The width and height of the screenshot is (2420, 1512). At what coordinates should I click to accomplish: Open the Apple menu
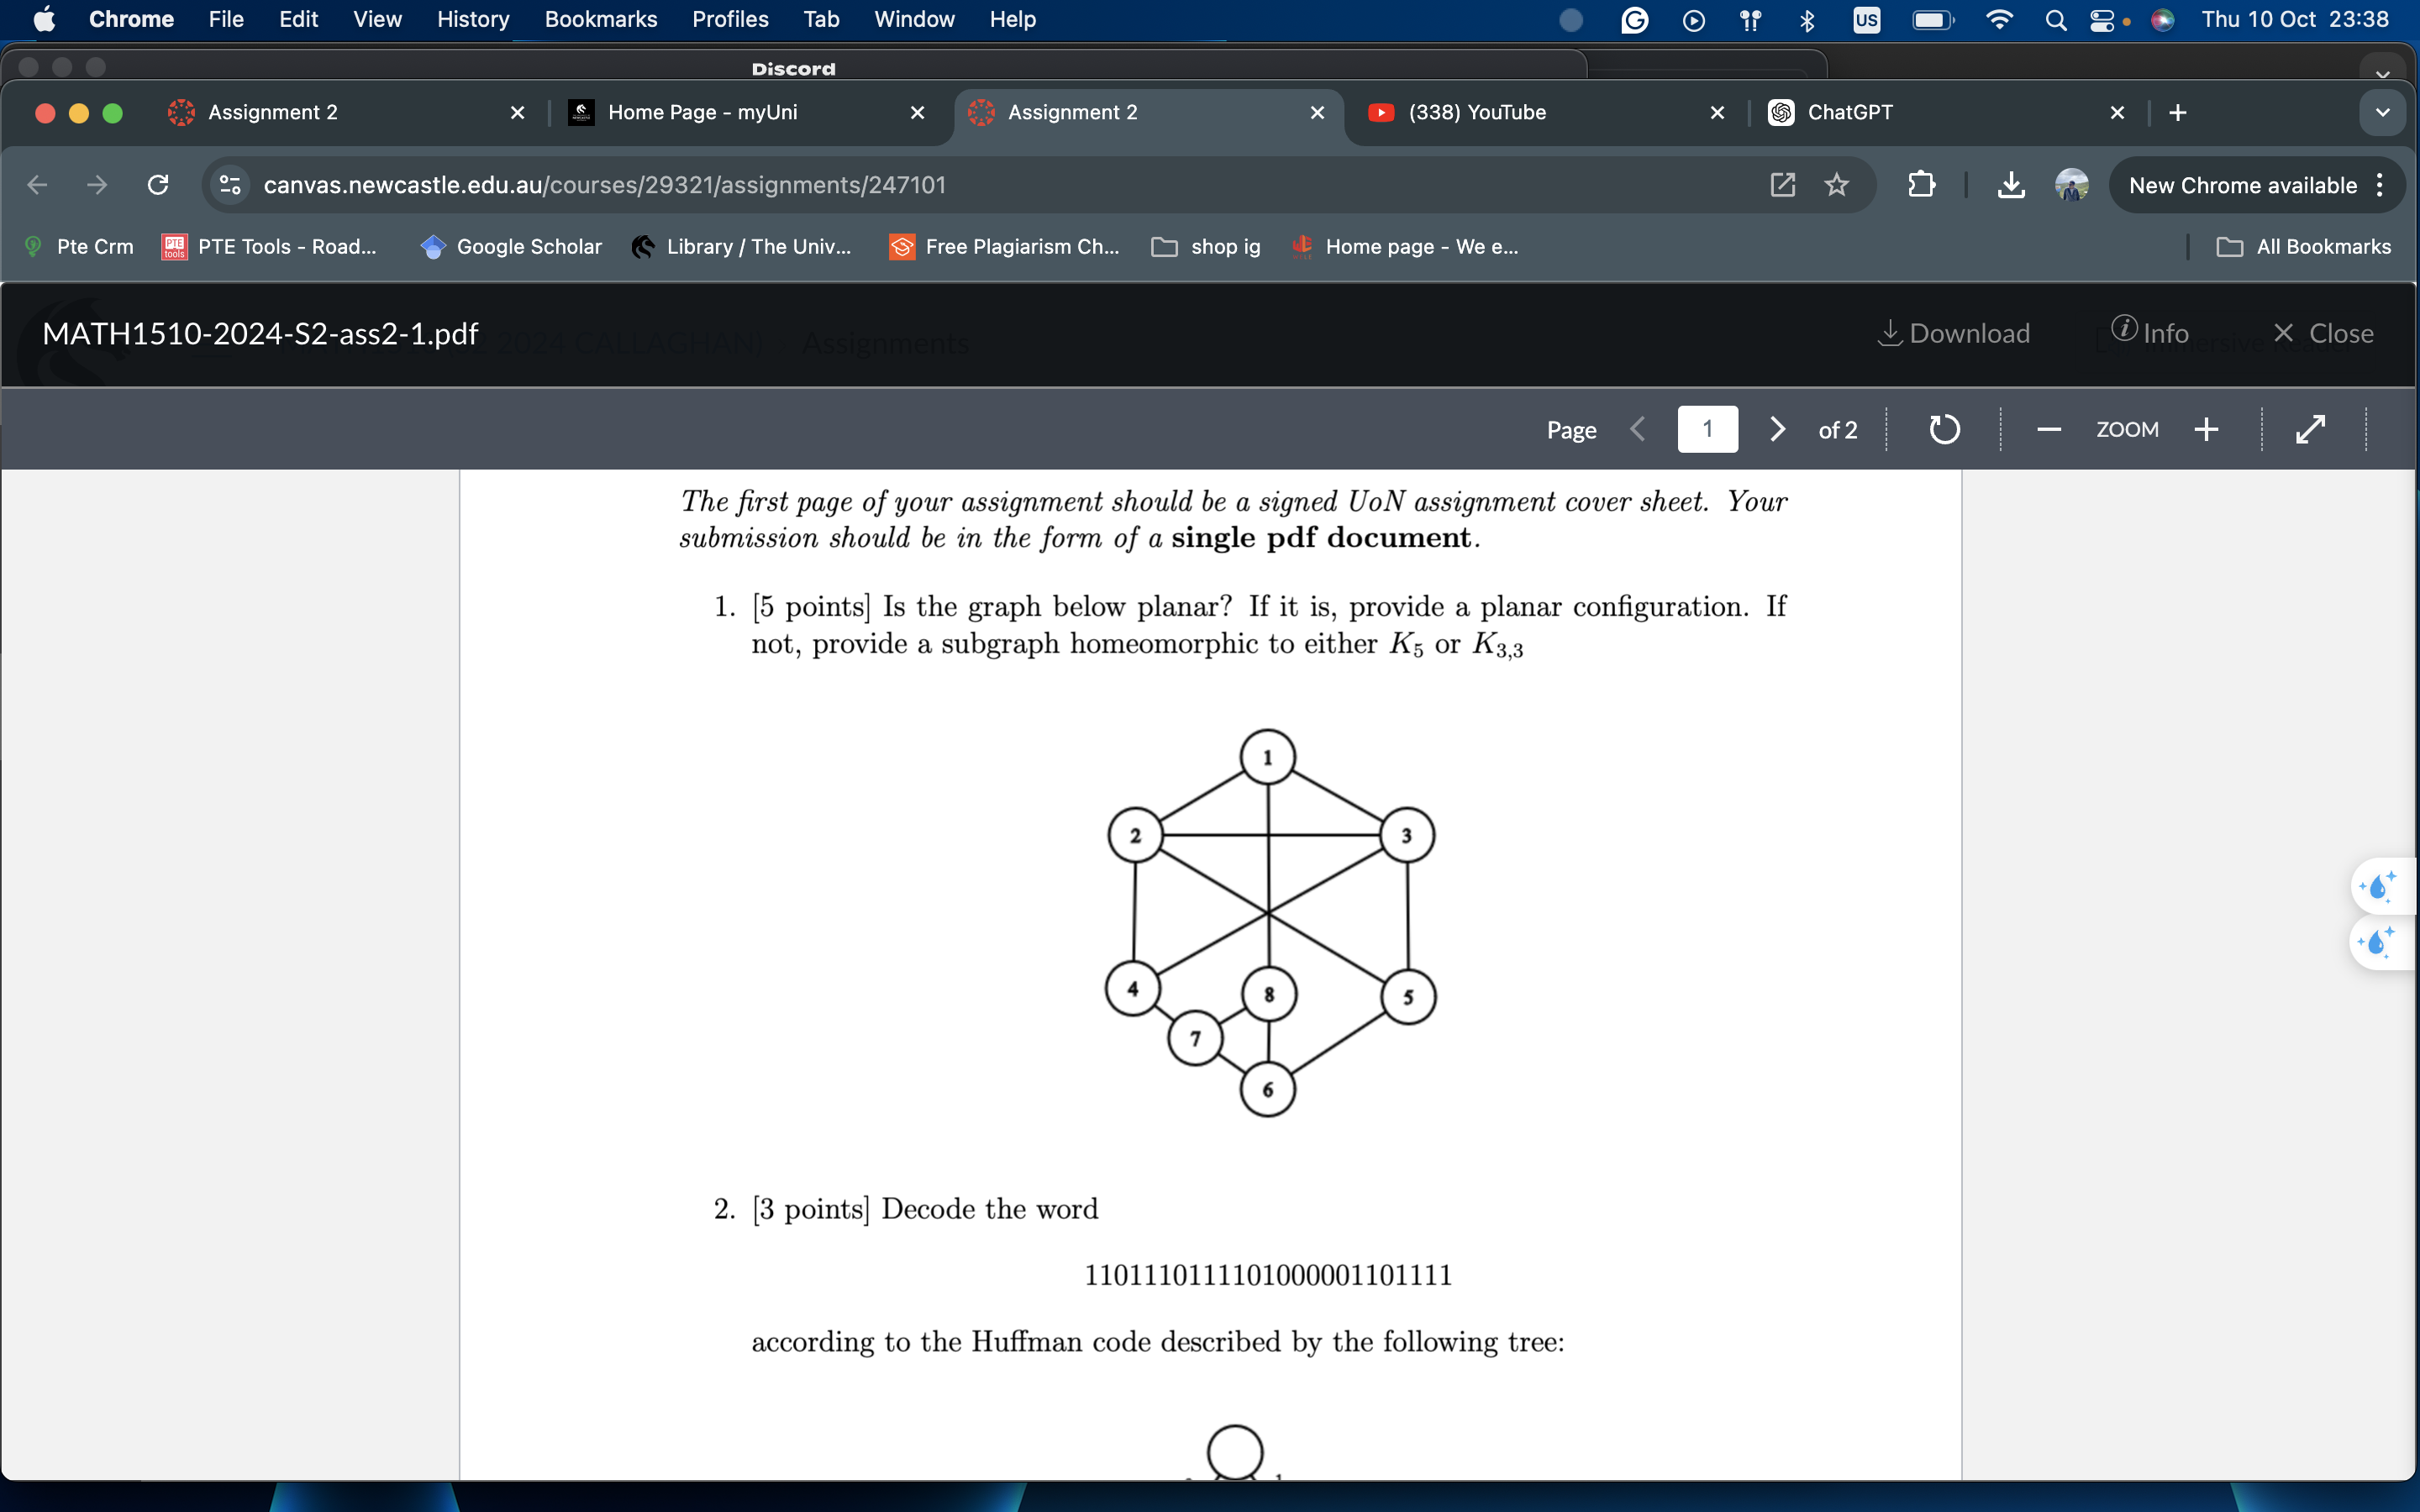coord(44,19)
